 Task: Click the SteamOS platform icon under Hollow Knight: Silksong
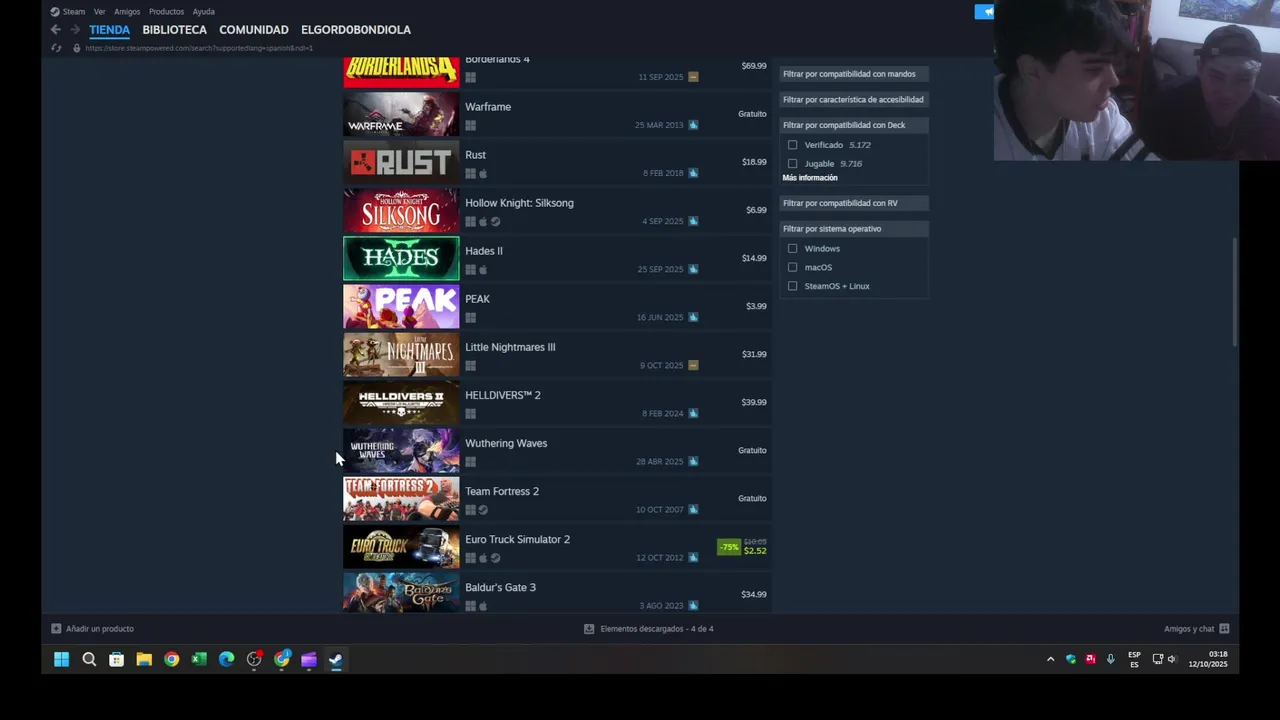tap(495, 222)
